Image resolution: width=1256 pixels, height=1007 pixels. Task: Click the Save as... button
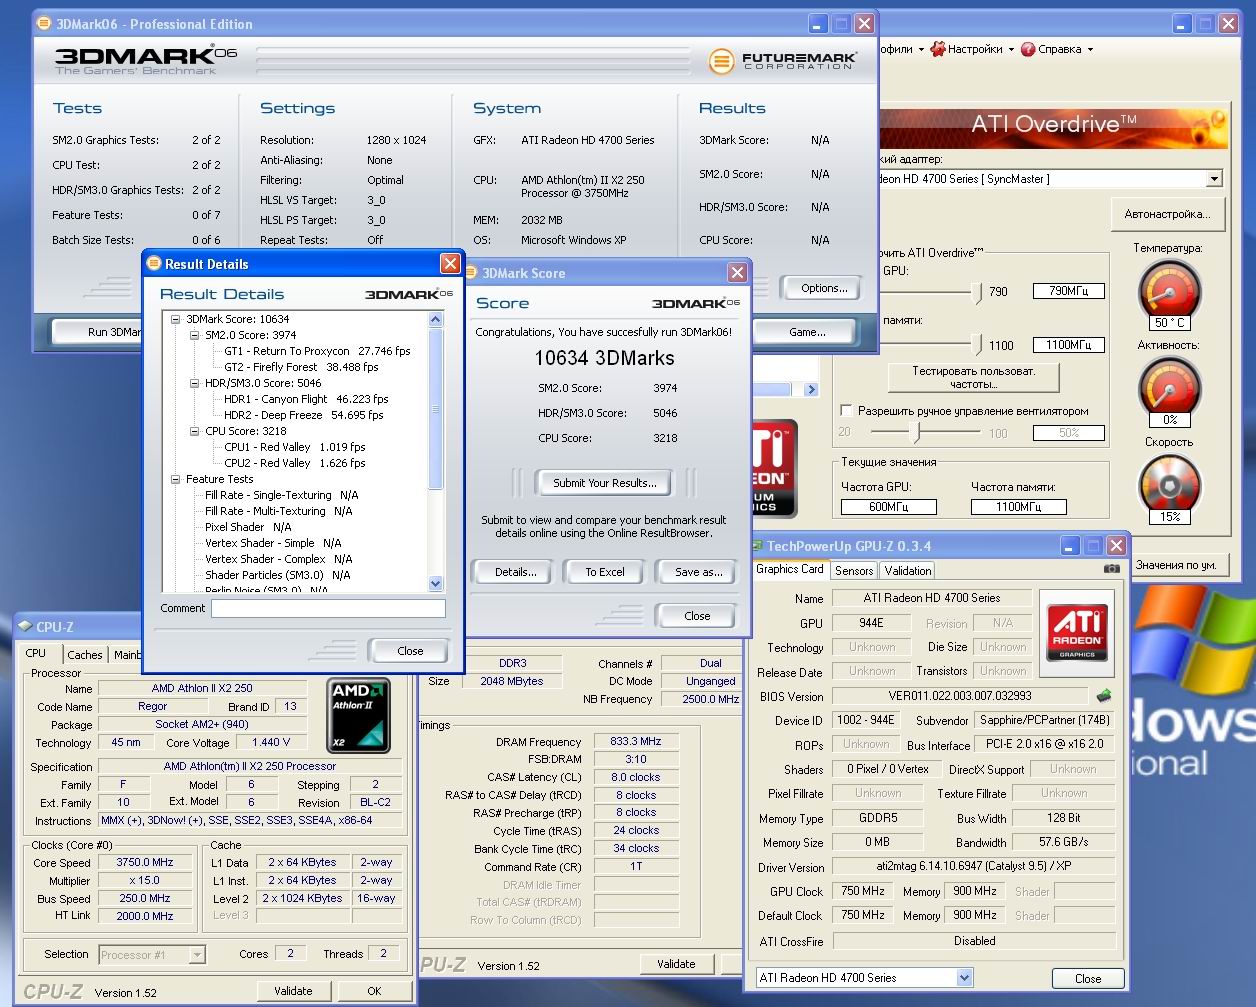698,572
